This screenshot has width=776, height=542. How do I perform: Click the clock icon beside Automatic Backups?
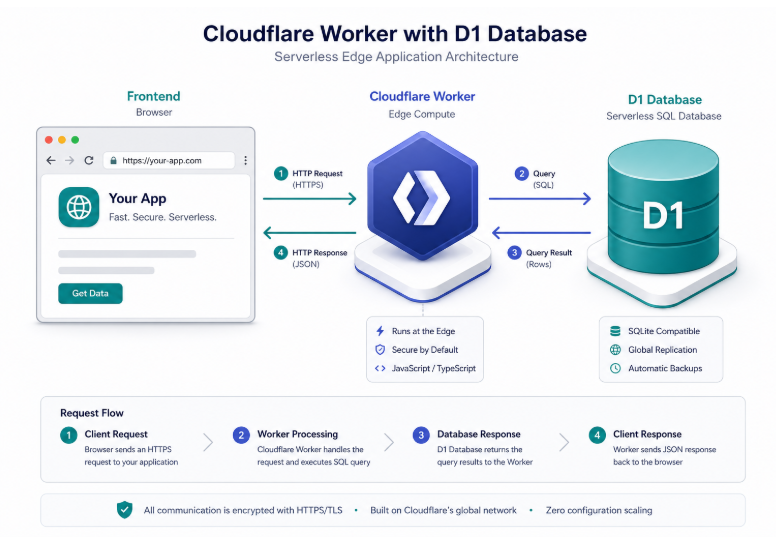(x=615, y=368)
